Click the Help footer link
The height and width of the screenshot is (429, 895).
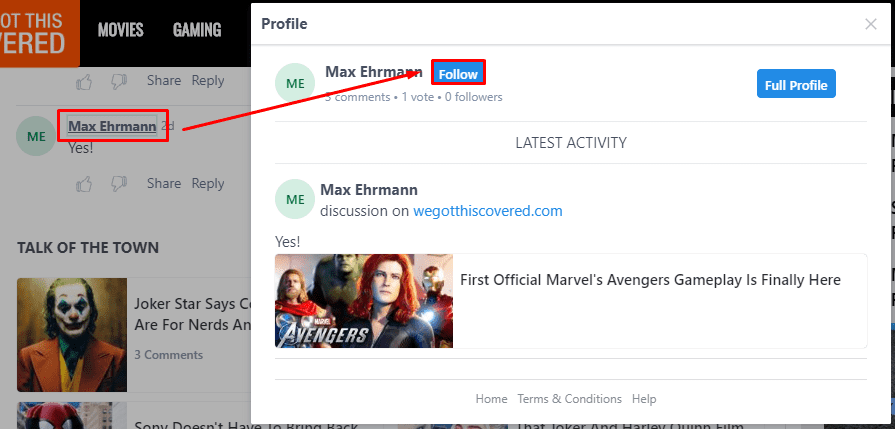pyautogui.click(x=644, y=399)
